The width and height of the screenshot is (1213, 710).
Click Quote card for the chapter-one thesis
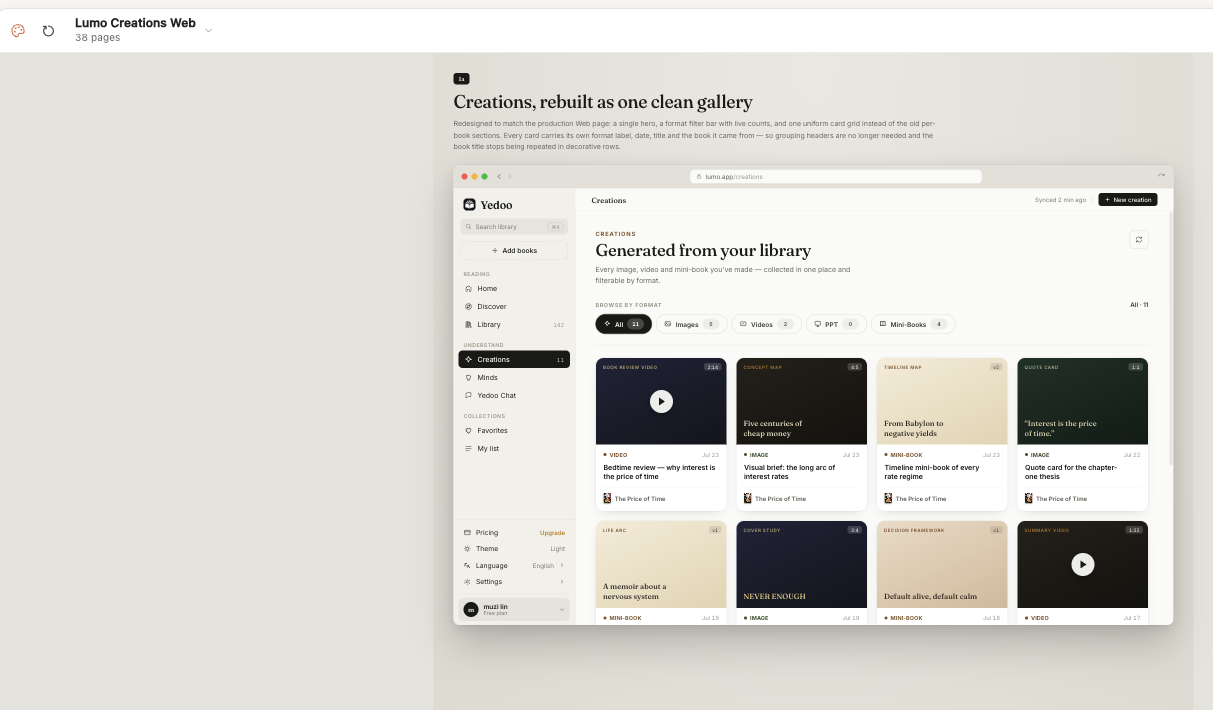coord(1071,472)
